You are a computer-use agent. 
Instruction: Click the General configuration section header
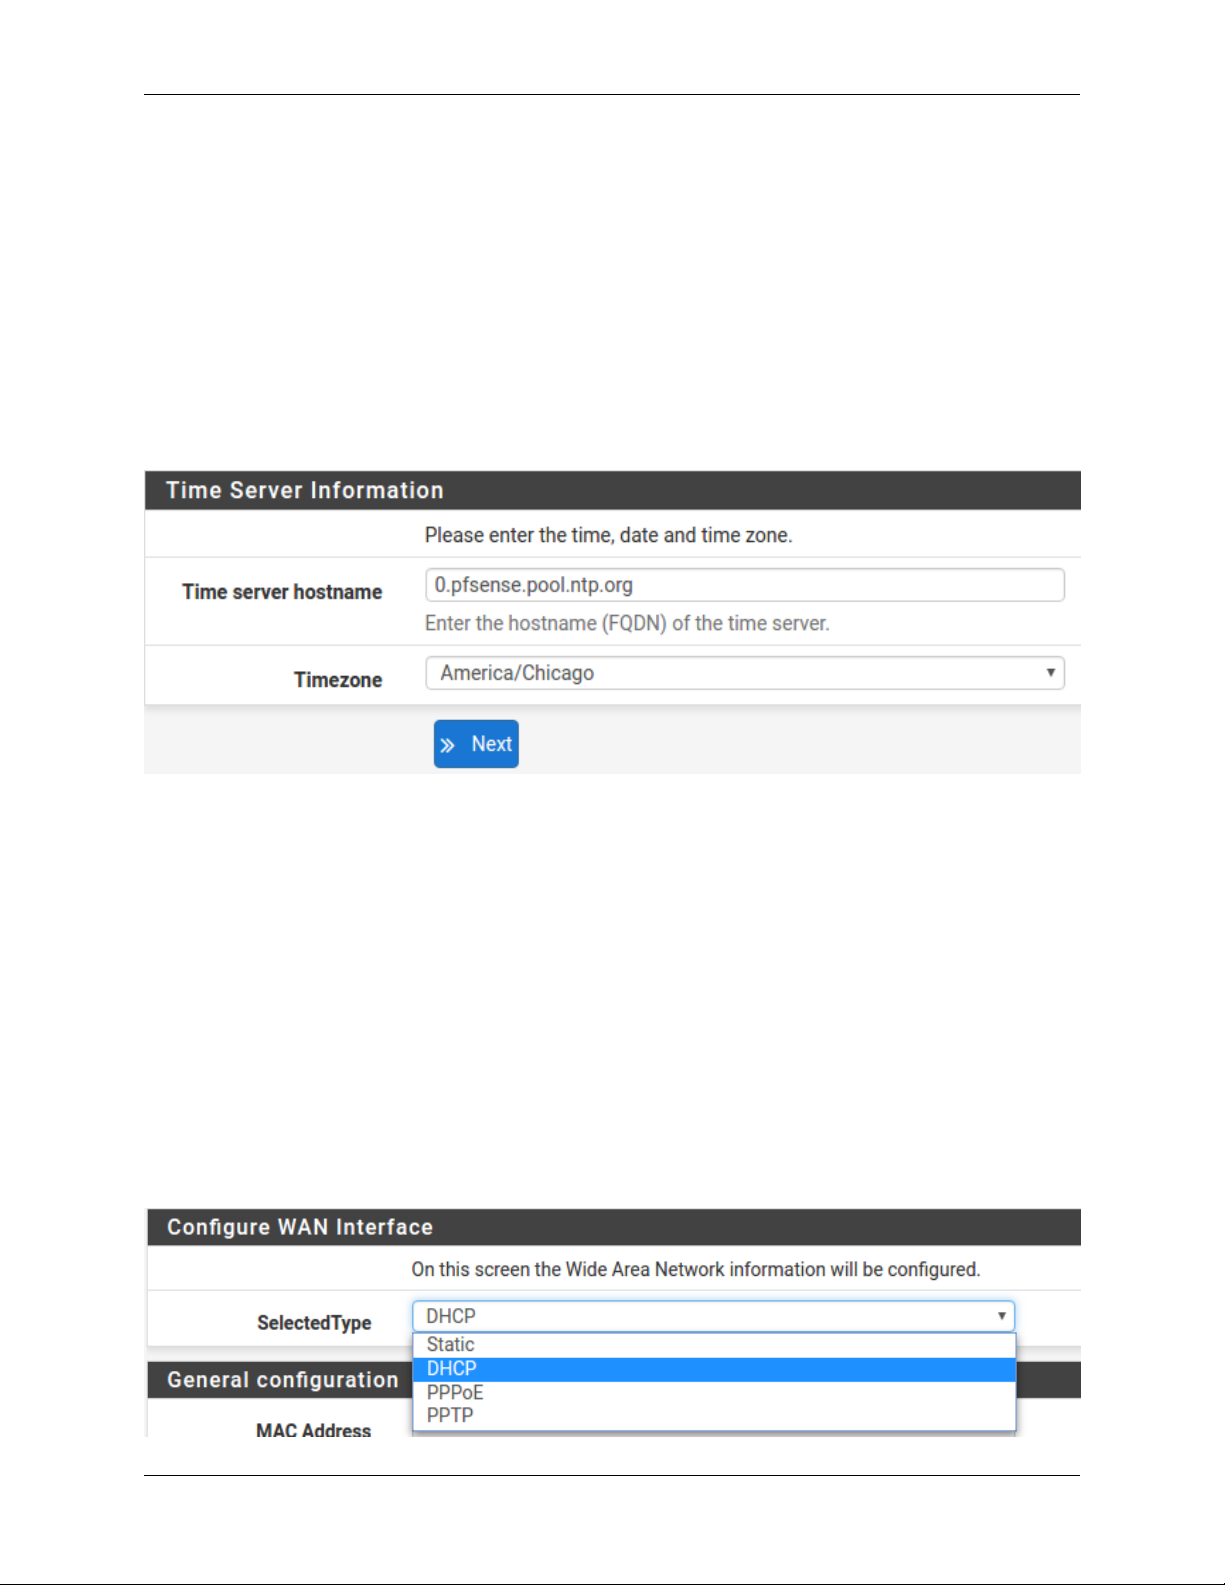[283, 1380]
